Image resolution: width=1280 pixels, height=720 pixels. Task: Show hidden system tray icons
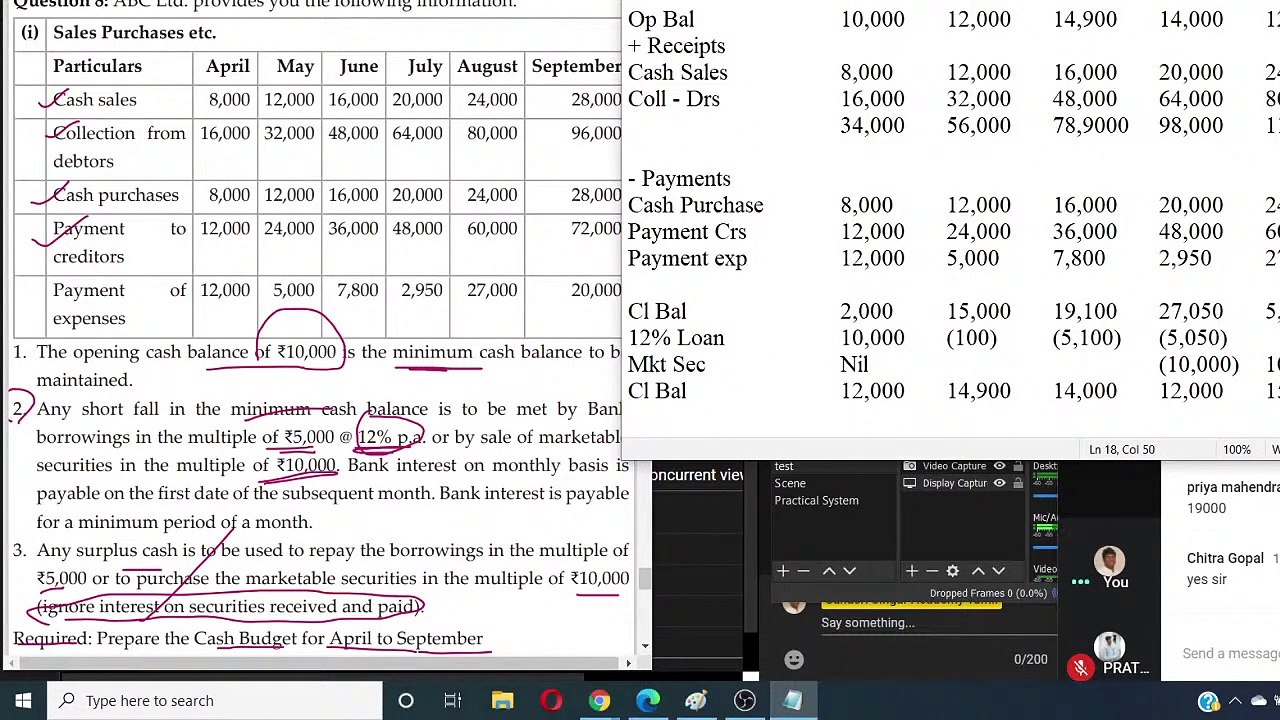point(1235,701)
